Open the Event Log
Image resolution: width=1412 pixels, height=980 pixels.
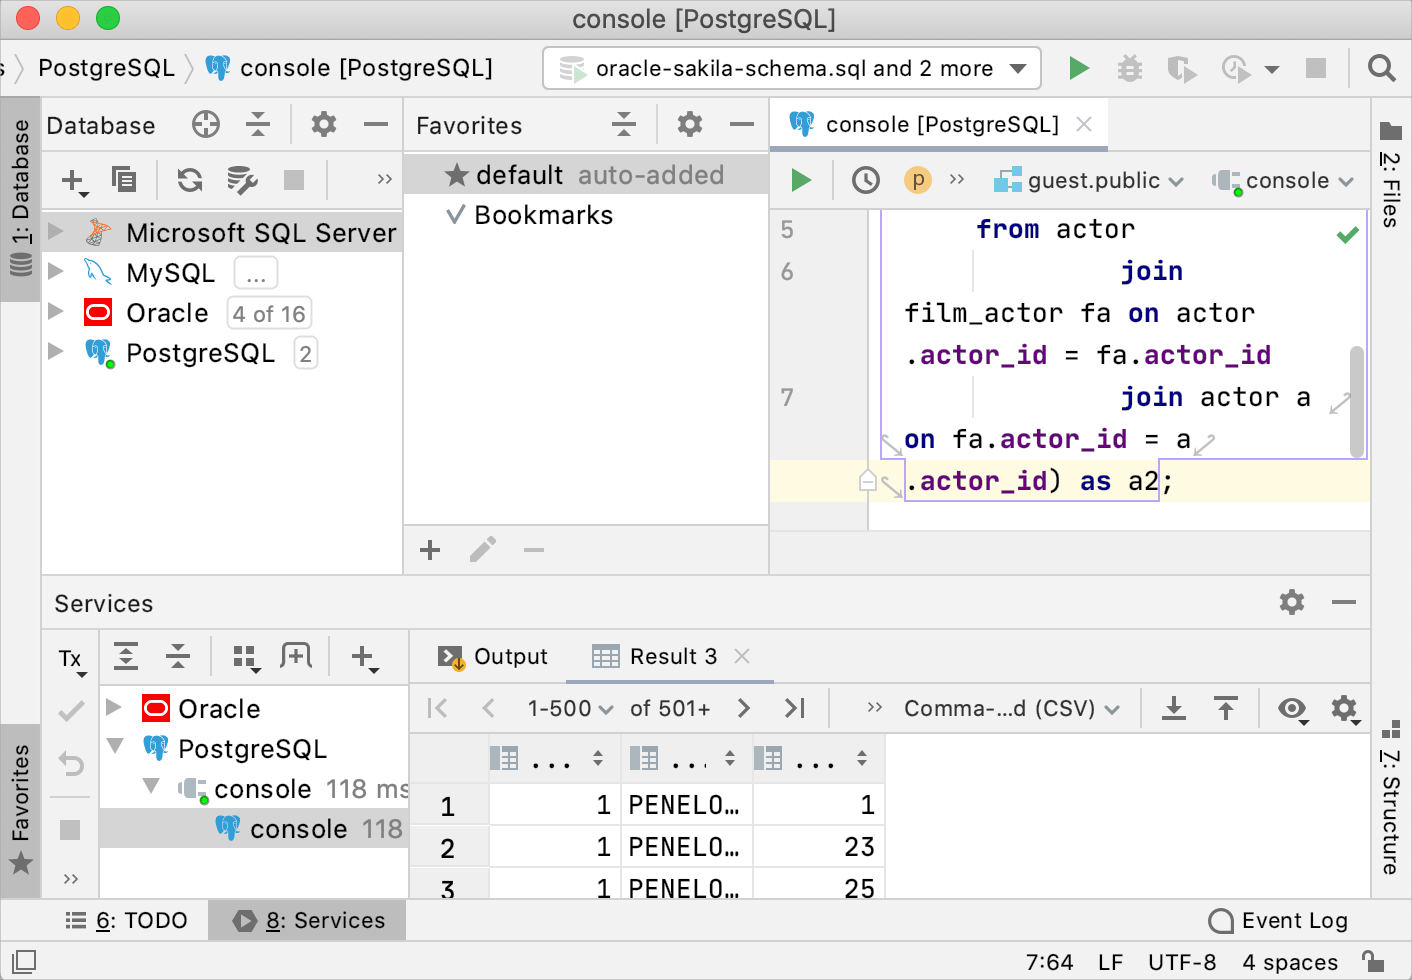coord(1278,920)
